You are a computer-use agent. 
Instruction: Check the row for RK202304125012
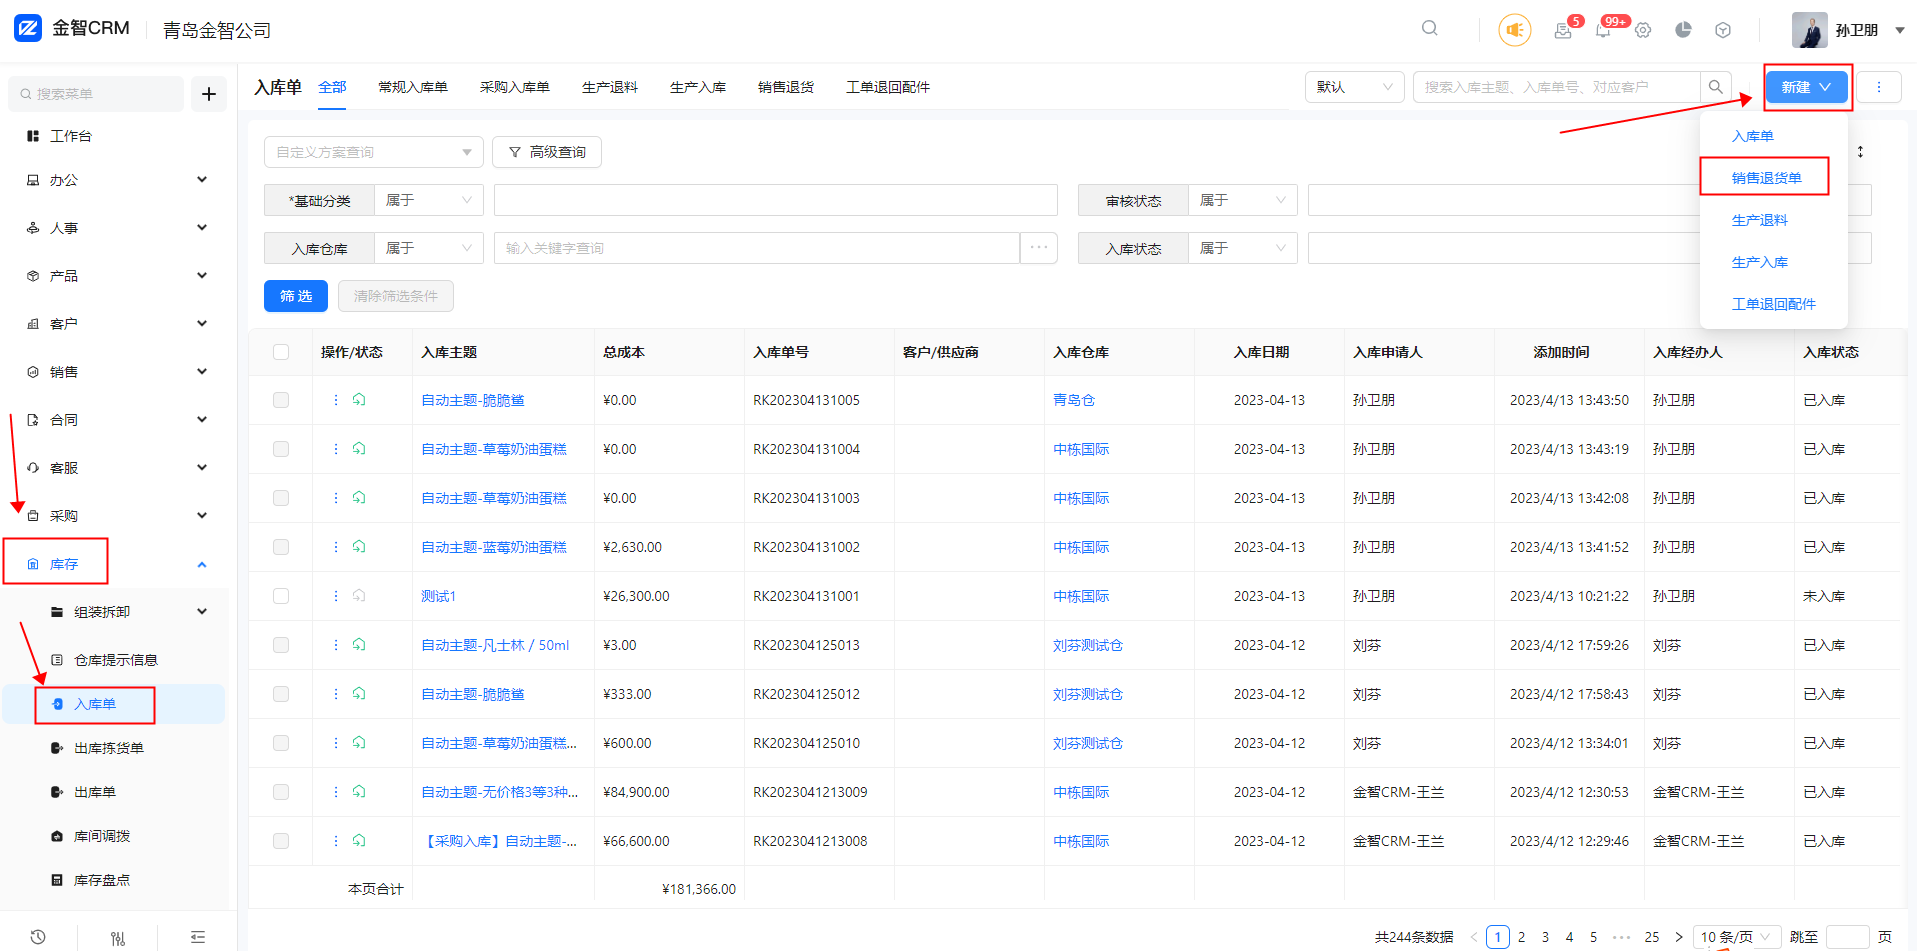[x=281, y=694]
